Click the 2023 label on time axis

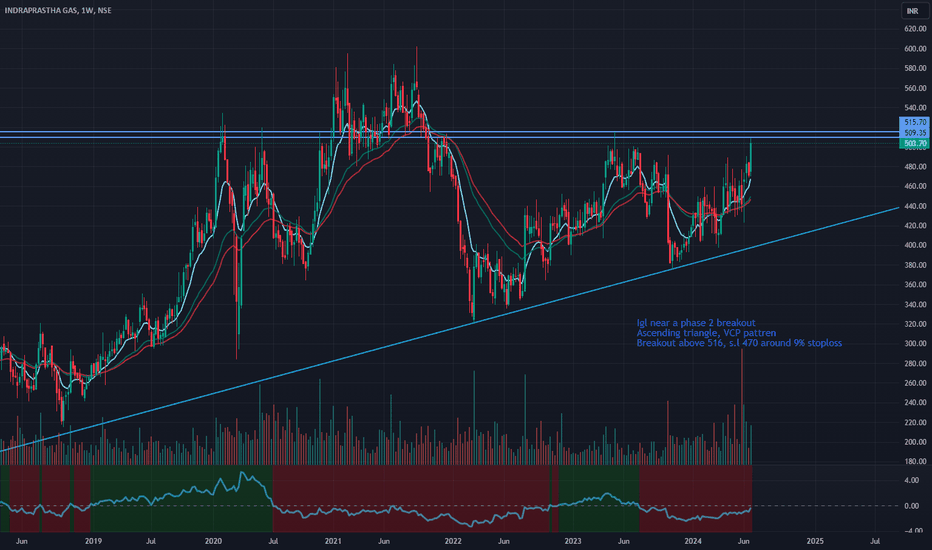[572, 541]
